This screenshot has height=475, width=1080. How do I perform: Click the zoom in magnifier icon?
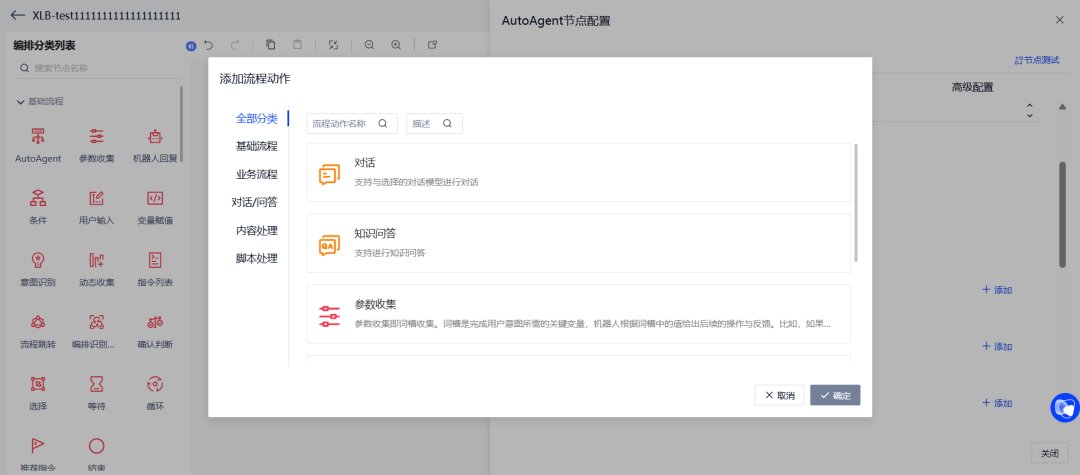[396, 45]
